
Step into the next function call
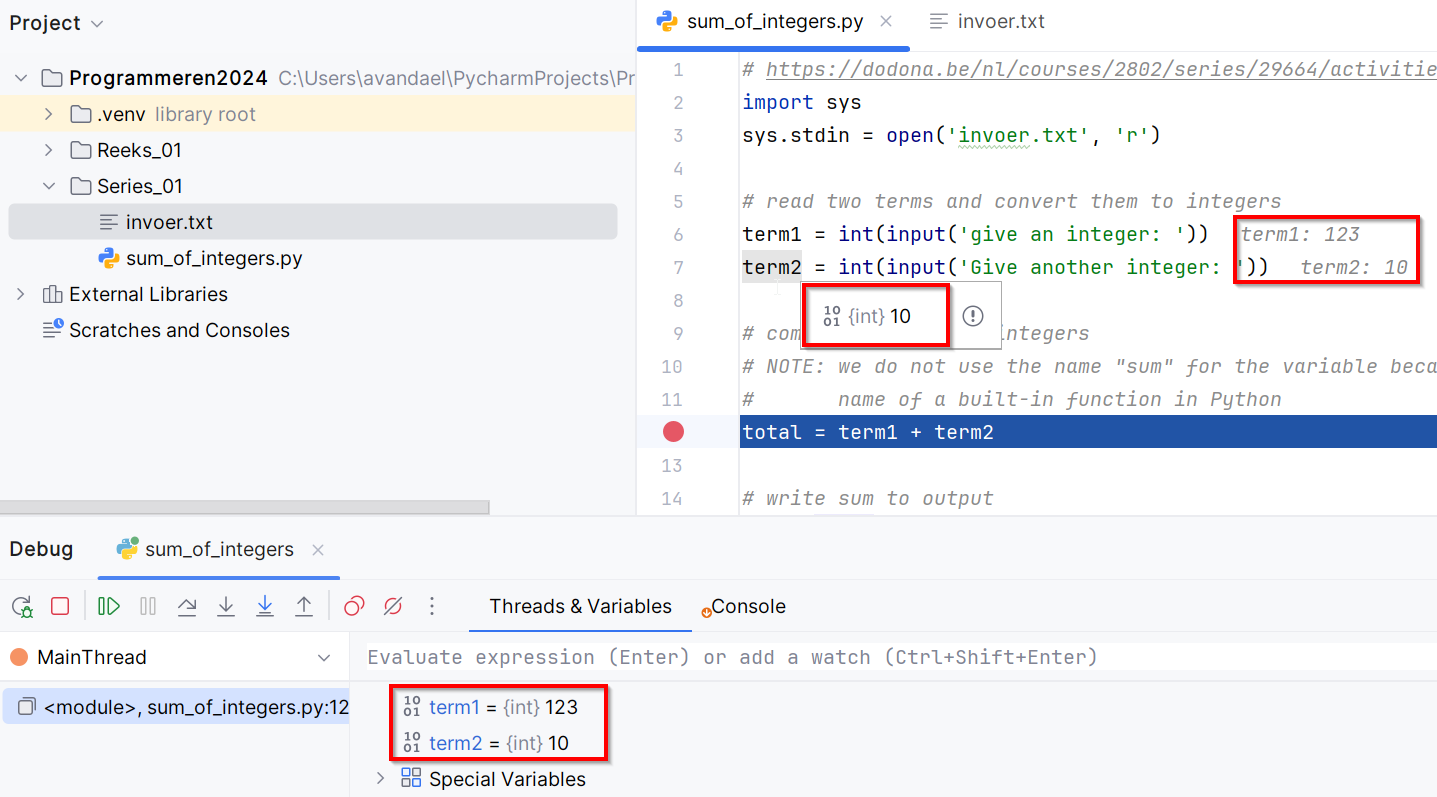pos(225,606)
